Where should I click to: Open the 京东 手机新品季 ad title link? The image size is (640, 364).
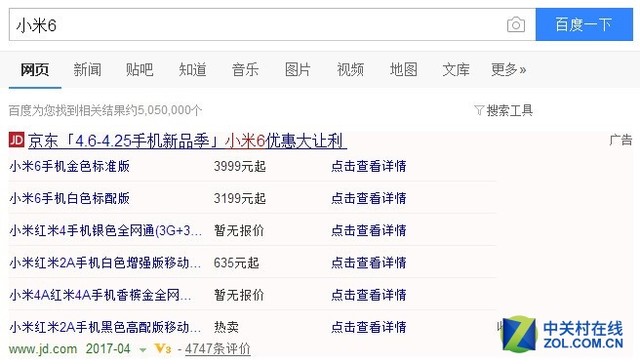coord(187,141)
